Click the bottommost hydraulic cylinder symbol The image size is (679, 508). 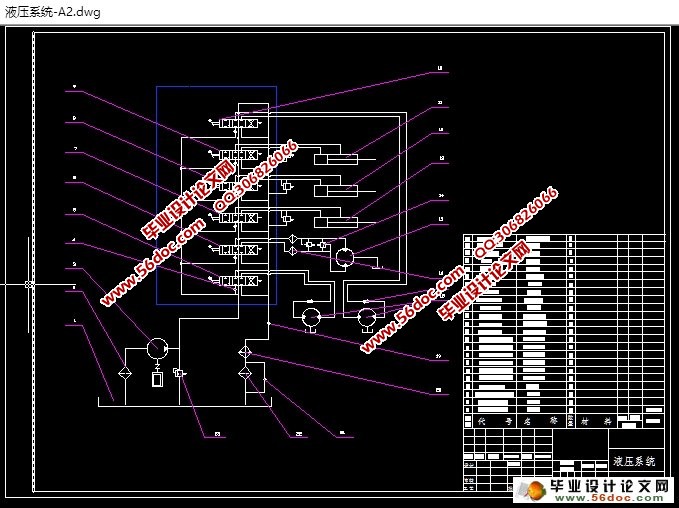tap(334, 220)
